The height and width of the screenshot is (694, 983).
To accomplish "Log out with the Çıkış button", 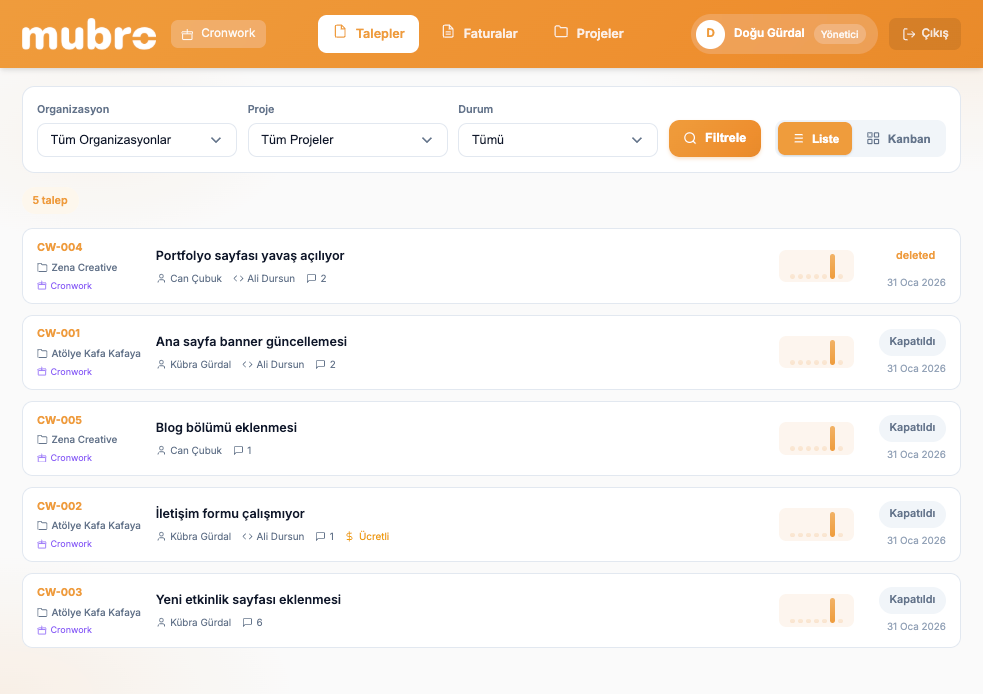I will [924, 34].
